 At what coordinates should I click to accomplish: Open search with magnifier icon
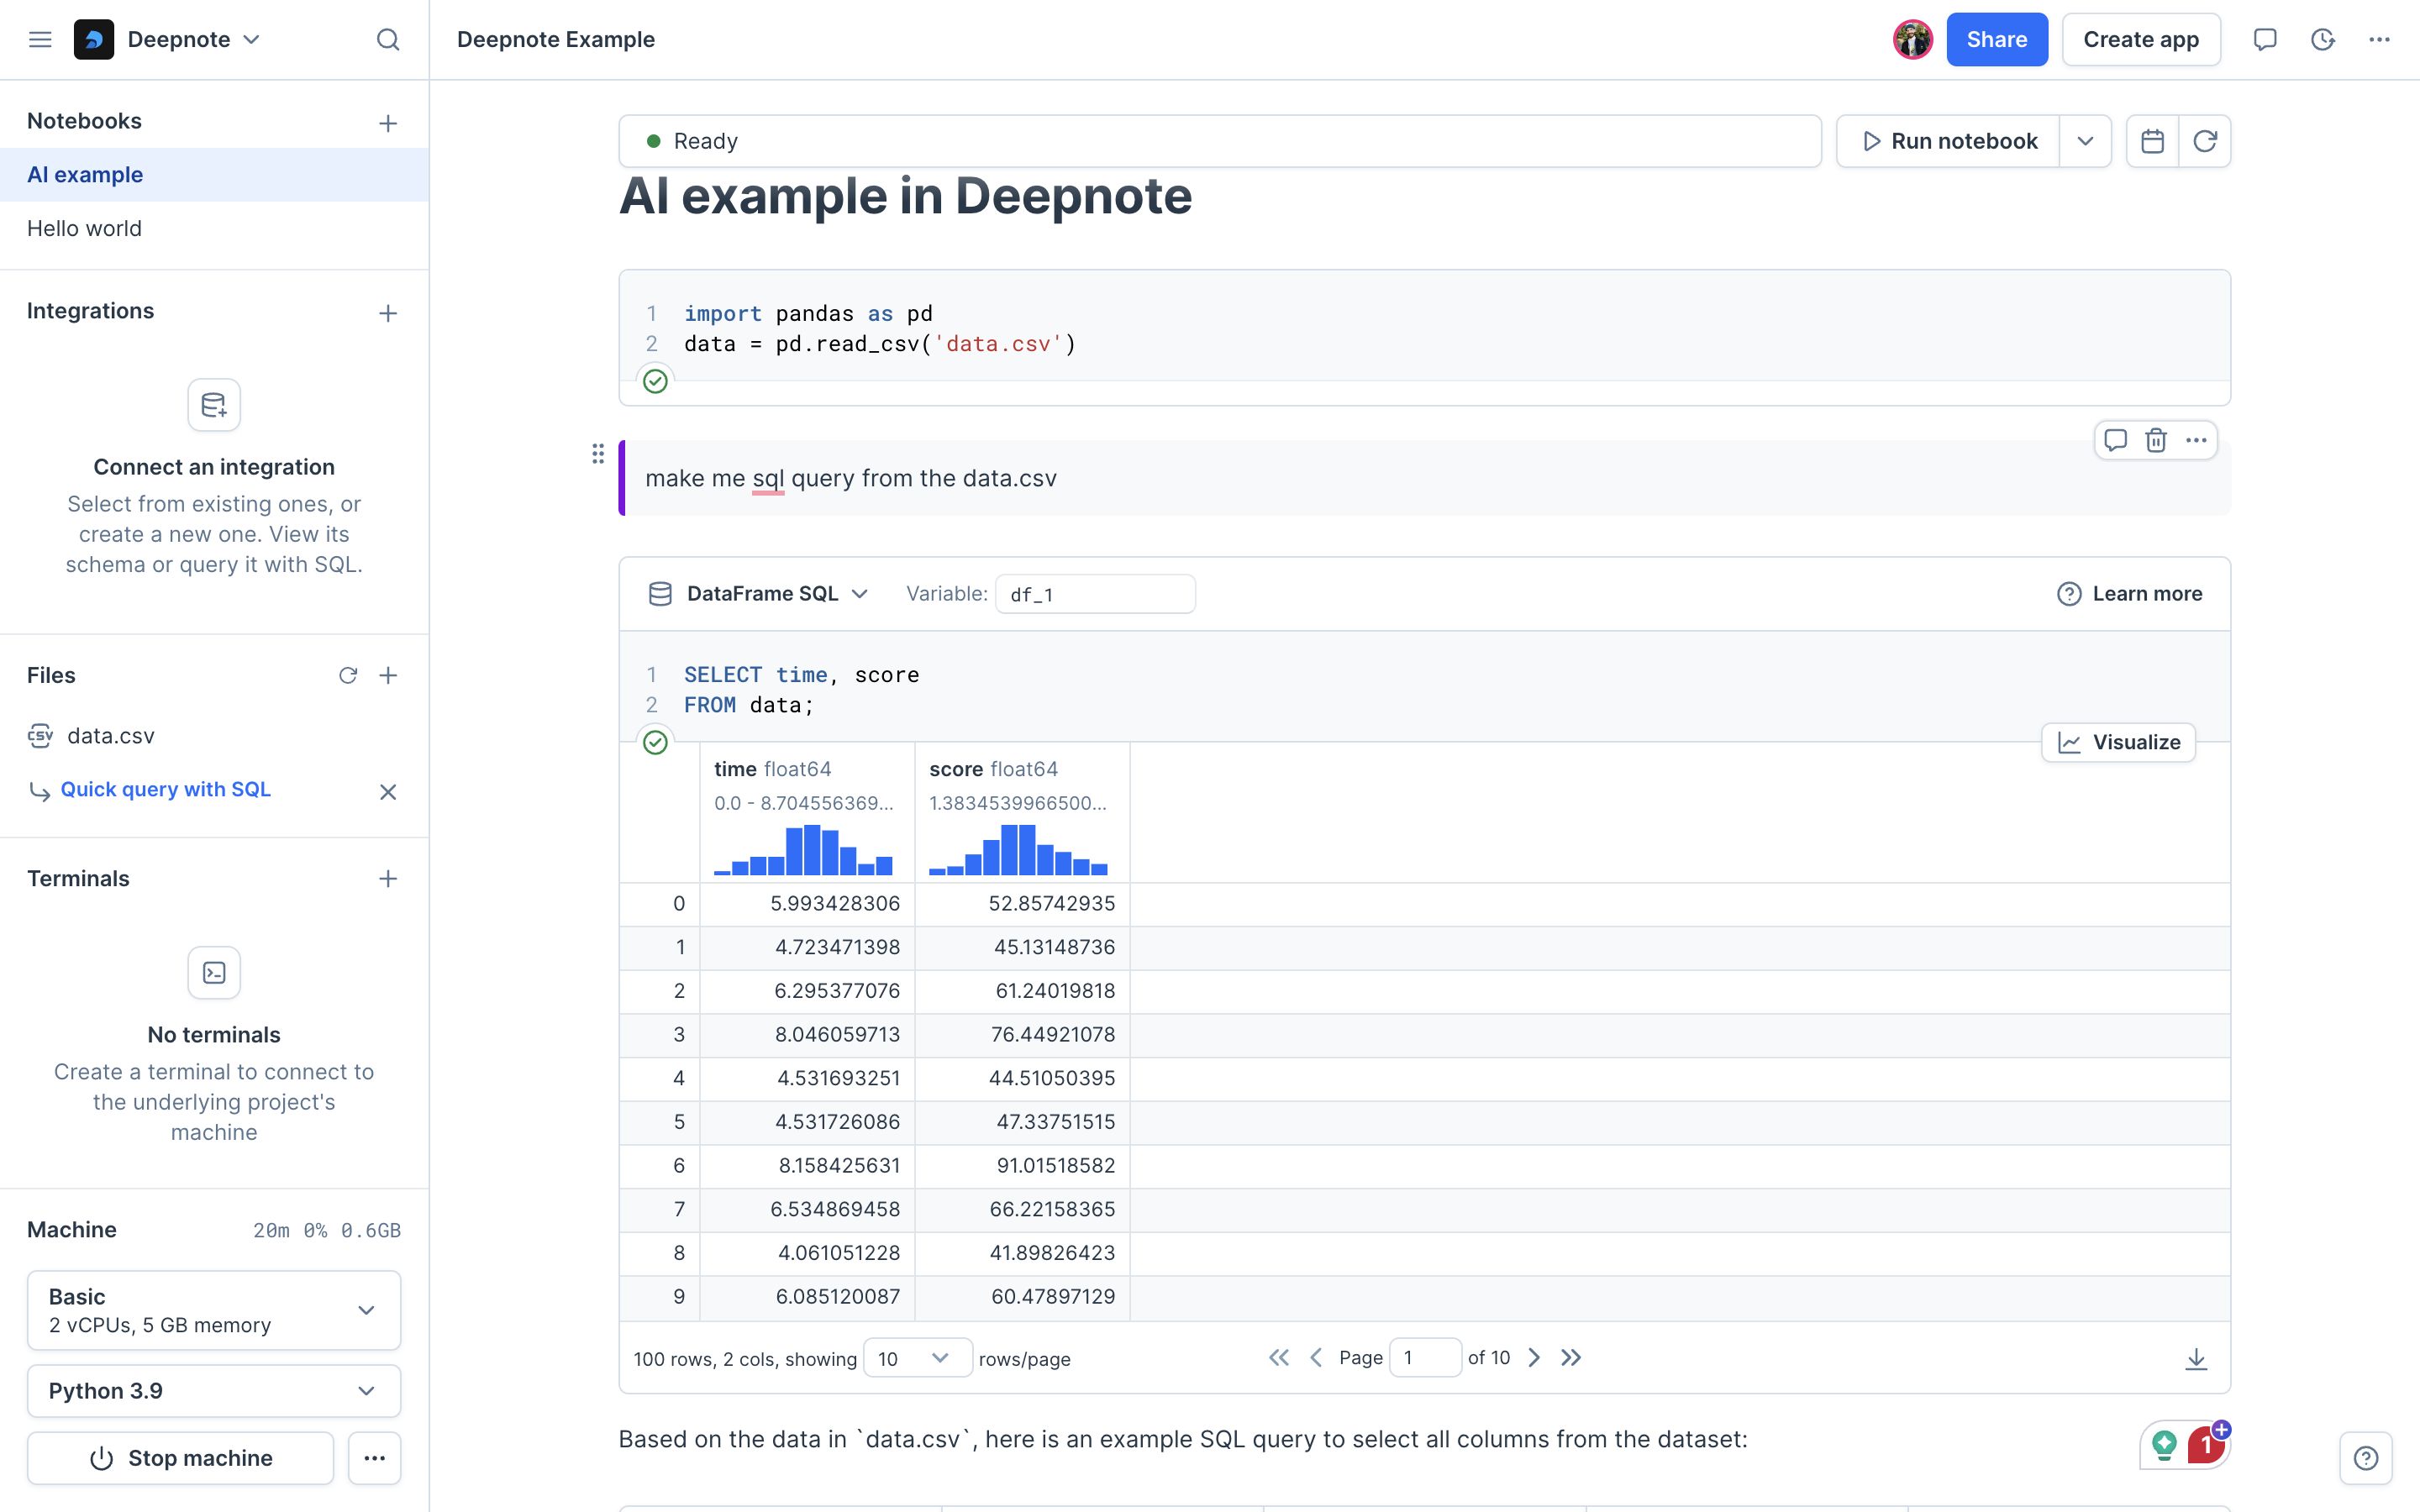[388, 39]
